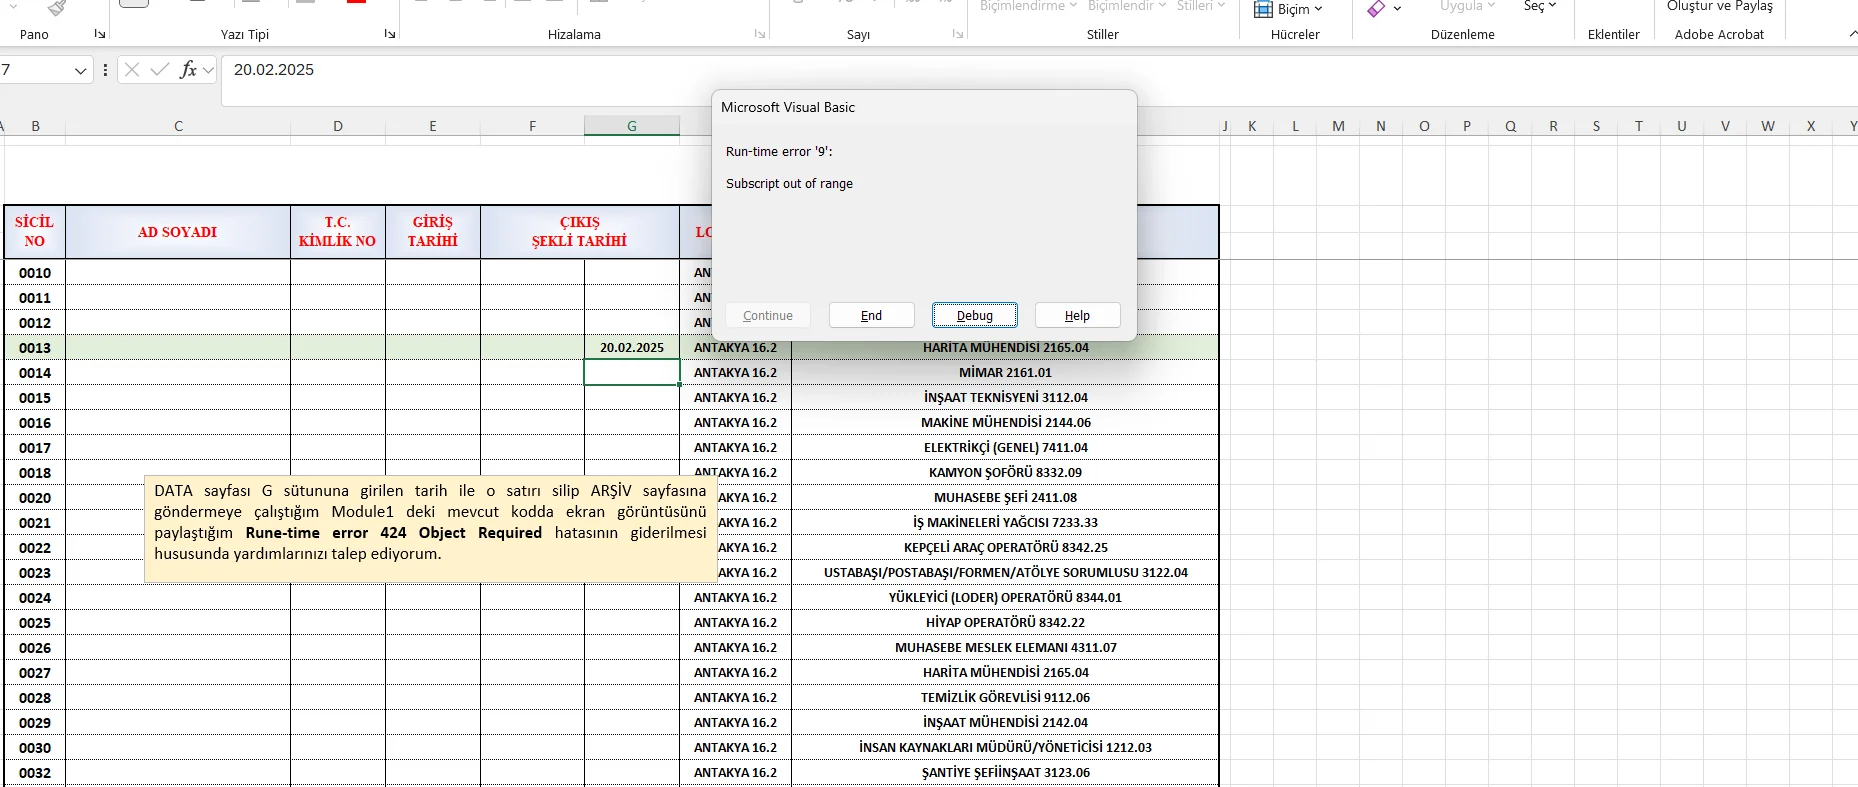Screen dimensions: 1858x787
Task: Click the purple eraser Temizle icon
Action: point(1376,8)
